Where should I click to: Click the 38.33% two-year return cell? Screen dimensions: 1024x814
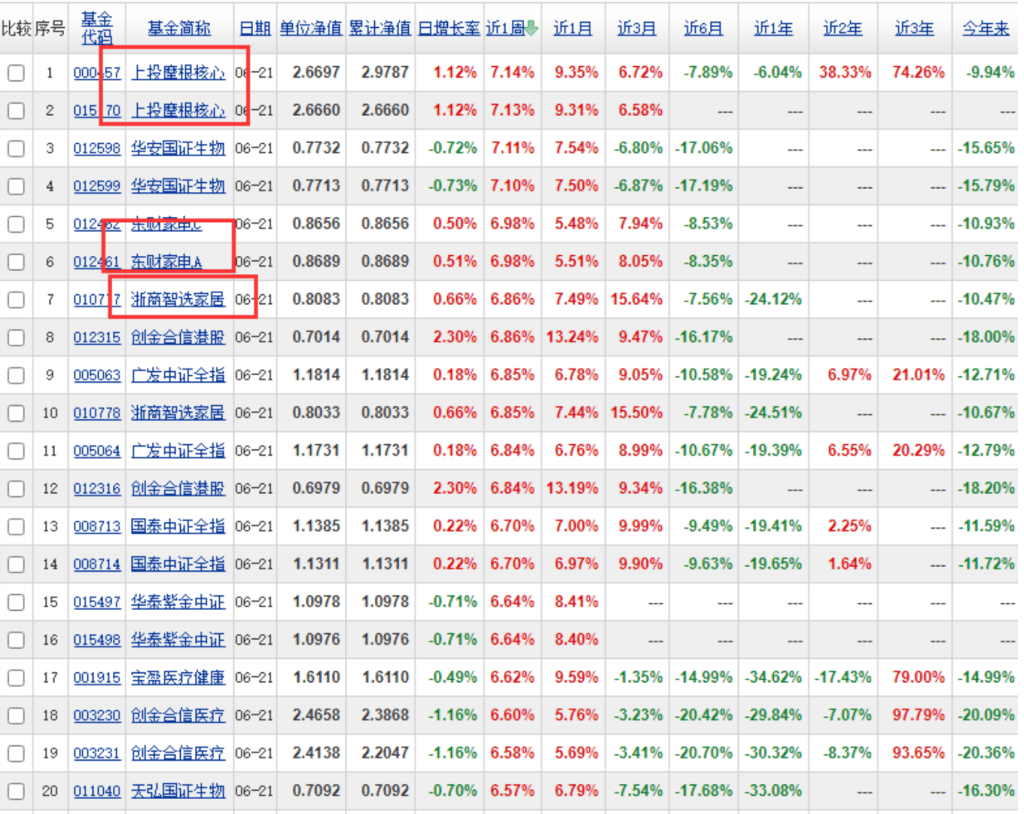(x=845, y=73)
